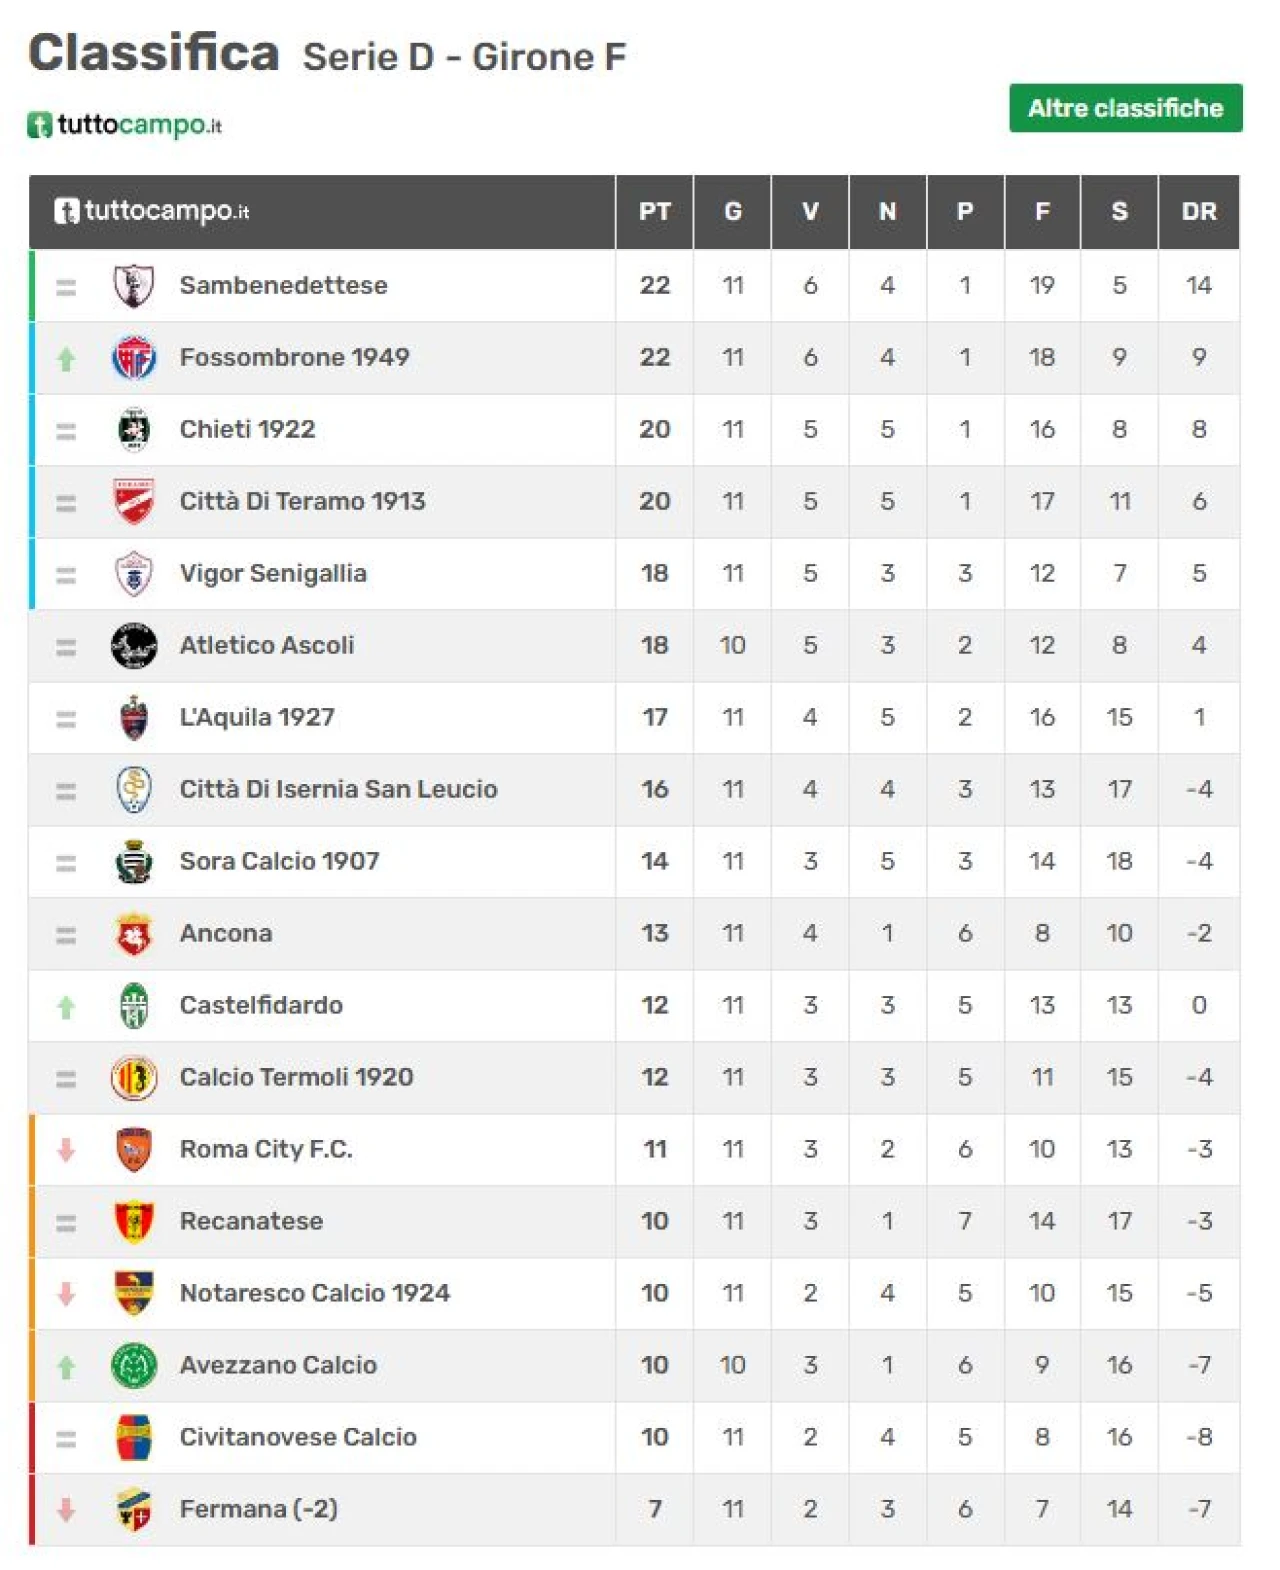Click the tuttocampo.it logo in table header
The image size is (1280, 1570).
tap(151, 212)
